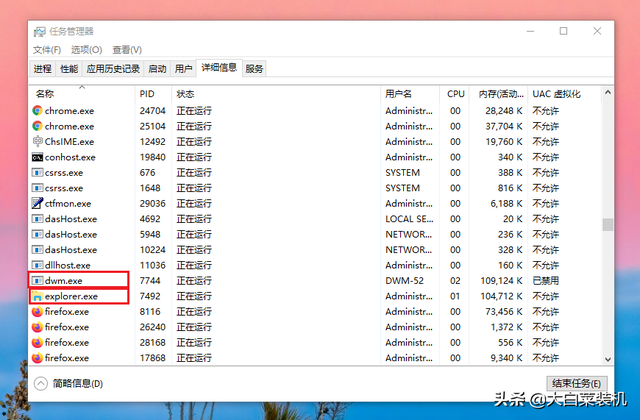Switch to the 服务 tab
The width and height of the screenshot is (640, 420).
pos(254,69)
